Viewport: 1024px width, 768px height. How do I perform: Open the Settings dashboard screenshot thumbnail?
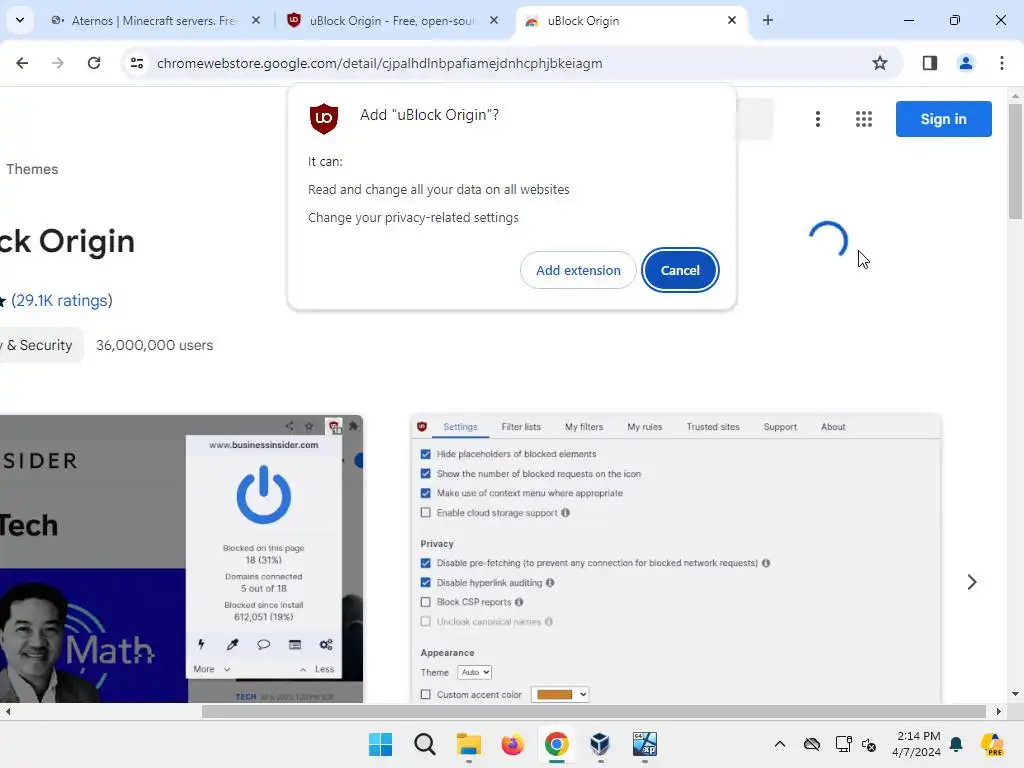676,559
